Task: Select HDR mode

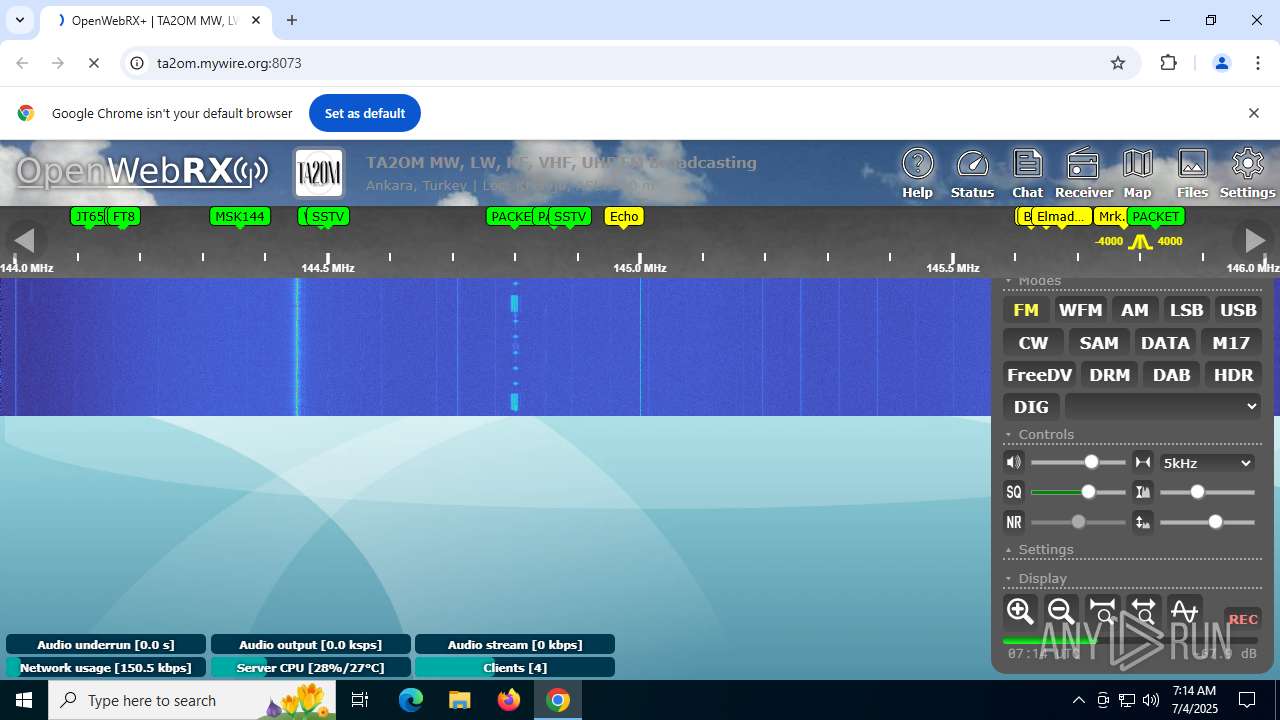Action: 1233,375
